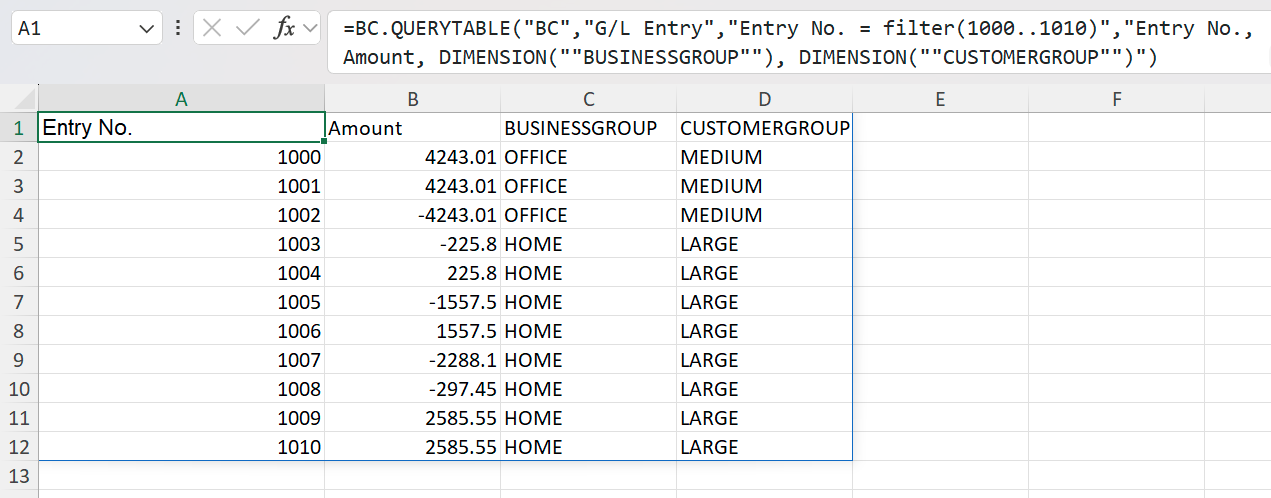Select the empty cell F1
Image resolution: width=1271 pixels, height=498 pixels.
[1117, 128]
